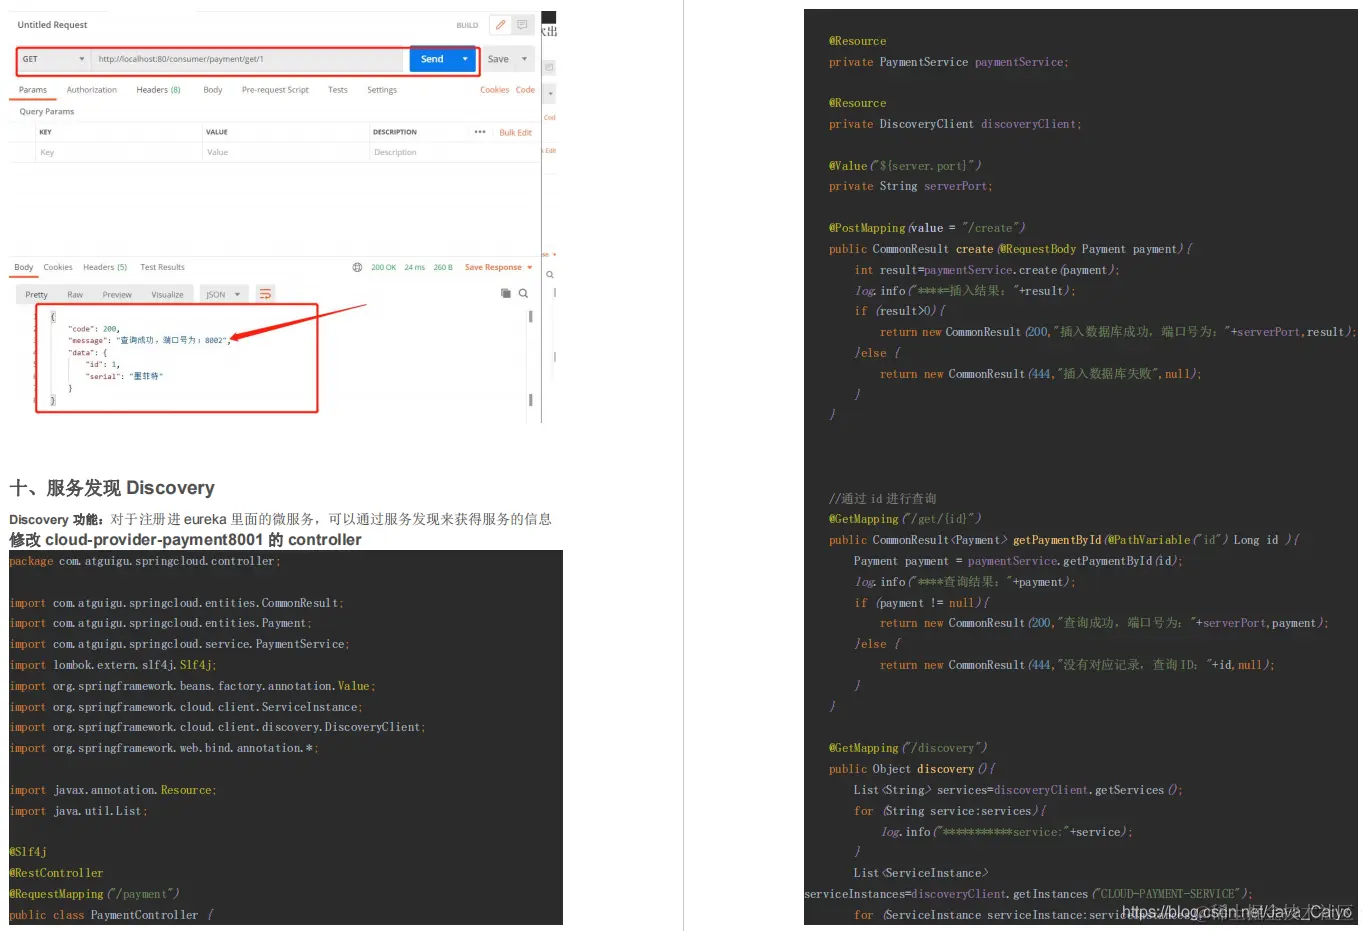Click the Key parameter input cell
The width and height of the screenshot is (1362, 931).
coord(118,152)
